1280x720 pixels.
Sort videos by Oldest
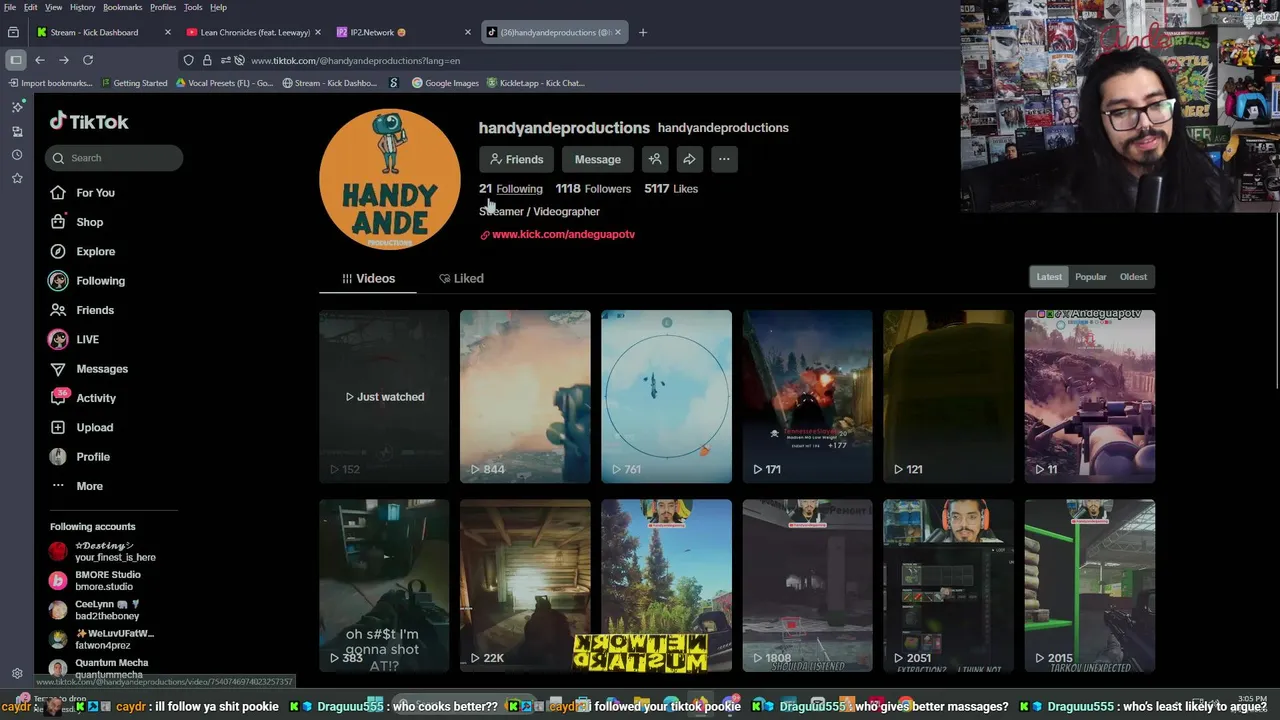click(x=1133, y=277)
